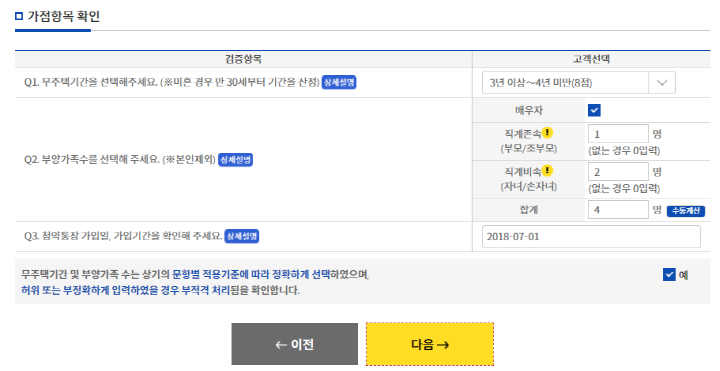The width and height of the screenshot is (720, 371).
Task: Click the 직계비속 (자녀/손자녀) label
Action: tap(528, 179)
